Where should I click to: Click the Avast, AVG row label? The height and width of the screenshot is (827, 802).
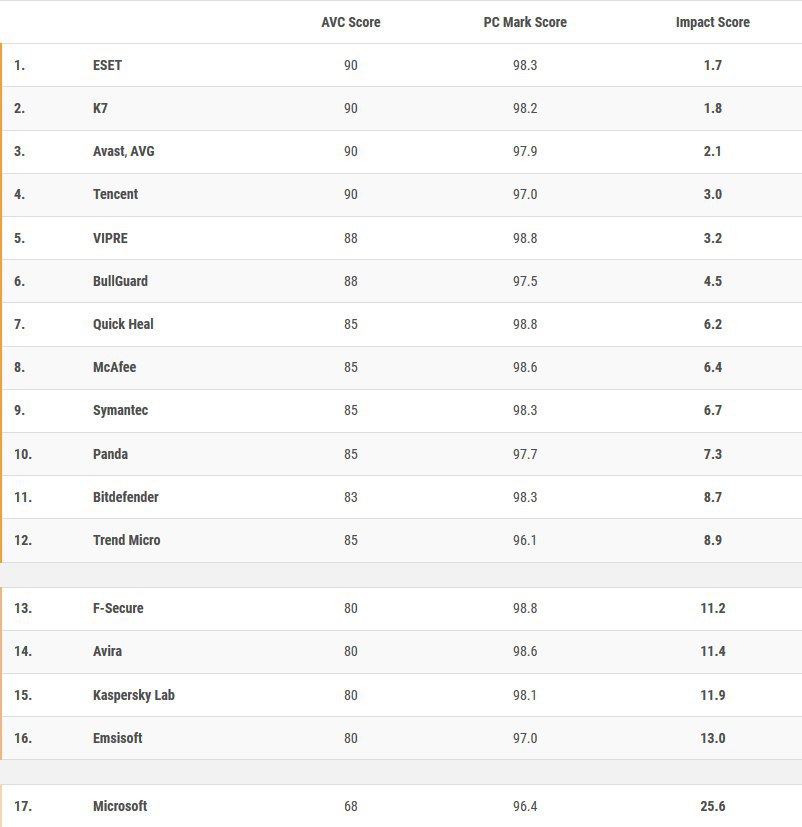[123, 151]
